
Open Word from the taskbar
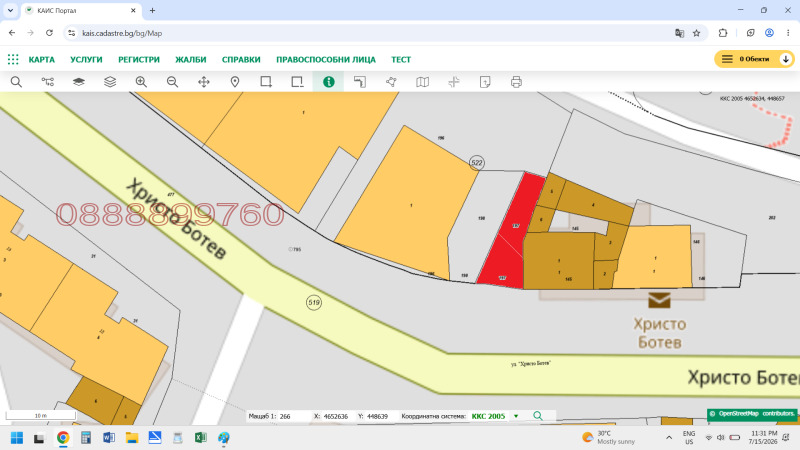(x=109, y=438)
